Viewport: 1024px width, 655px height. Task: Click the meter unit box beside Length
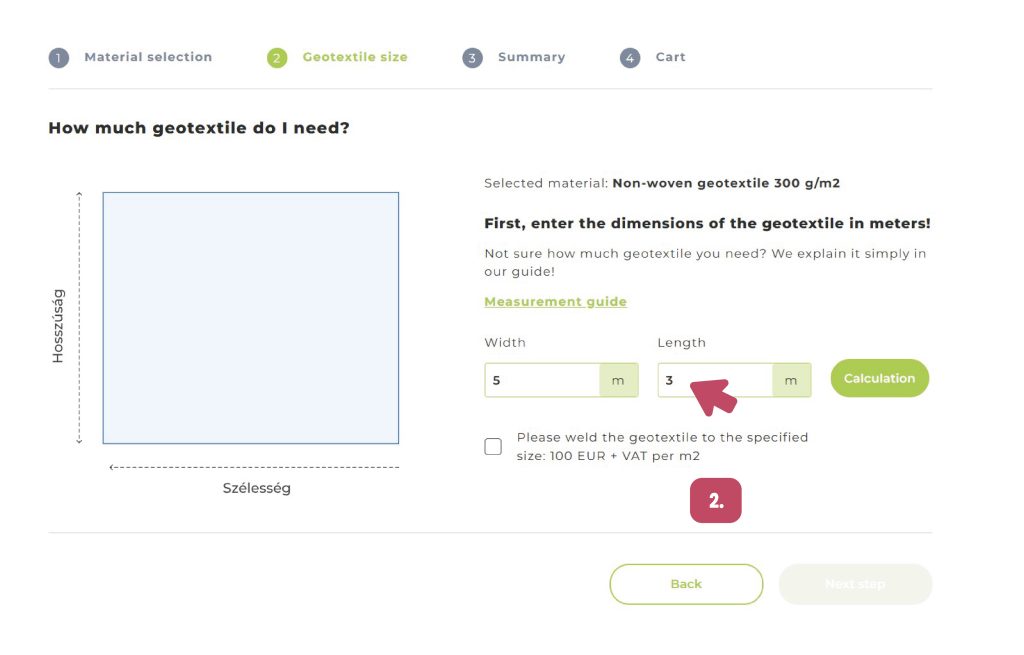(791, 380)
